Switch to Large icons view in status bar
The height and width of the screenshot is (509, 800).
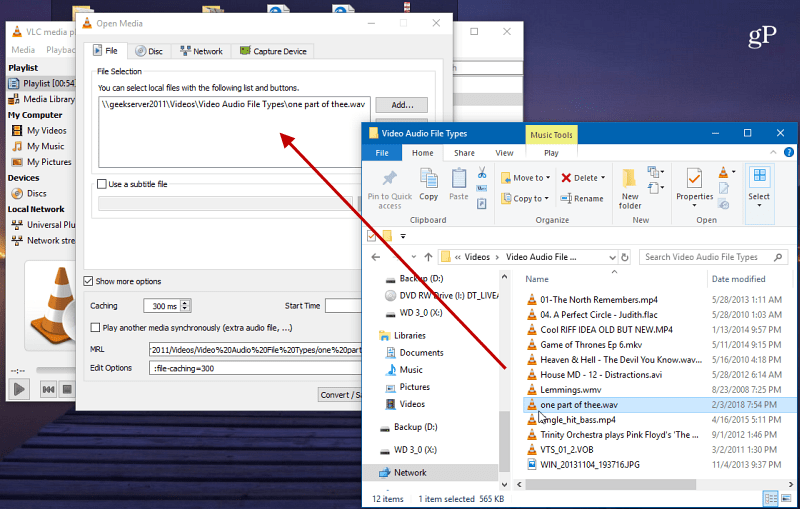coord(786,498)
